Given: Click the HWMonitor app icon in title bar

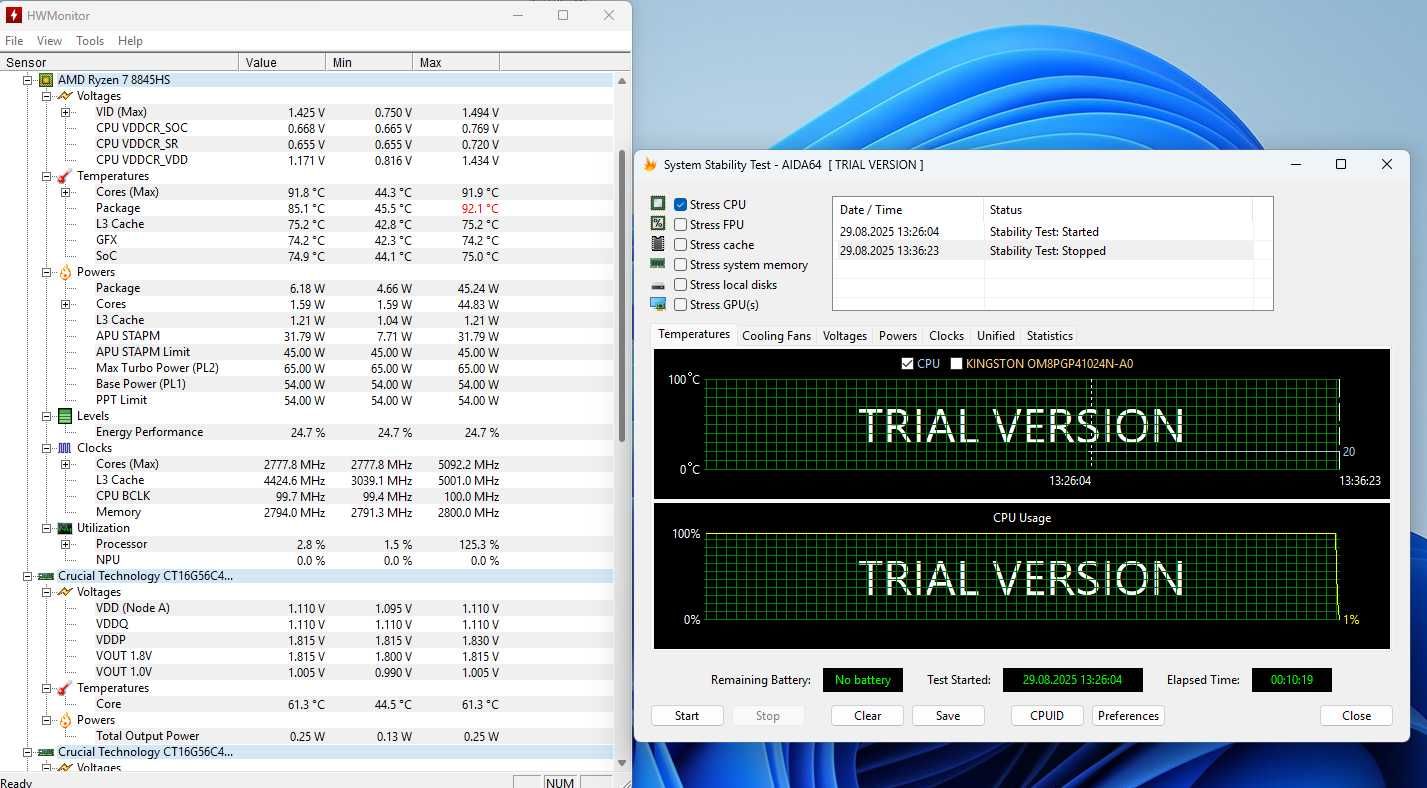Looking at the screenshot, I should tap(14, 15).
